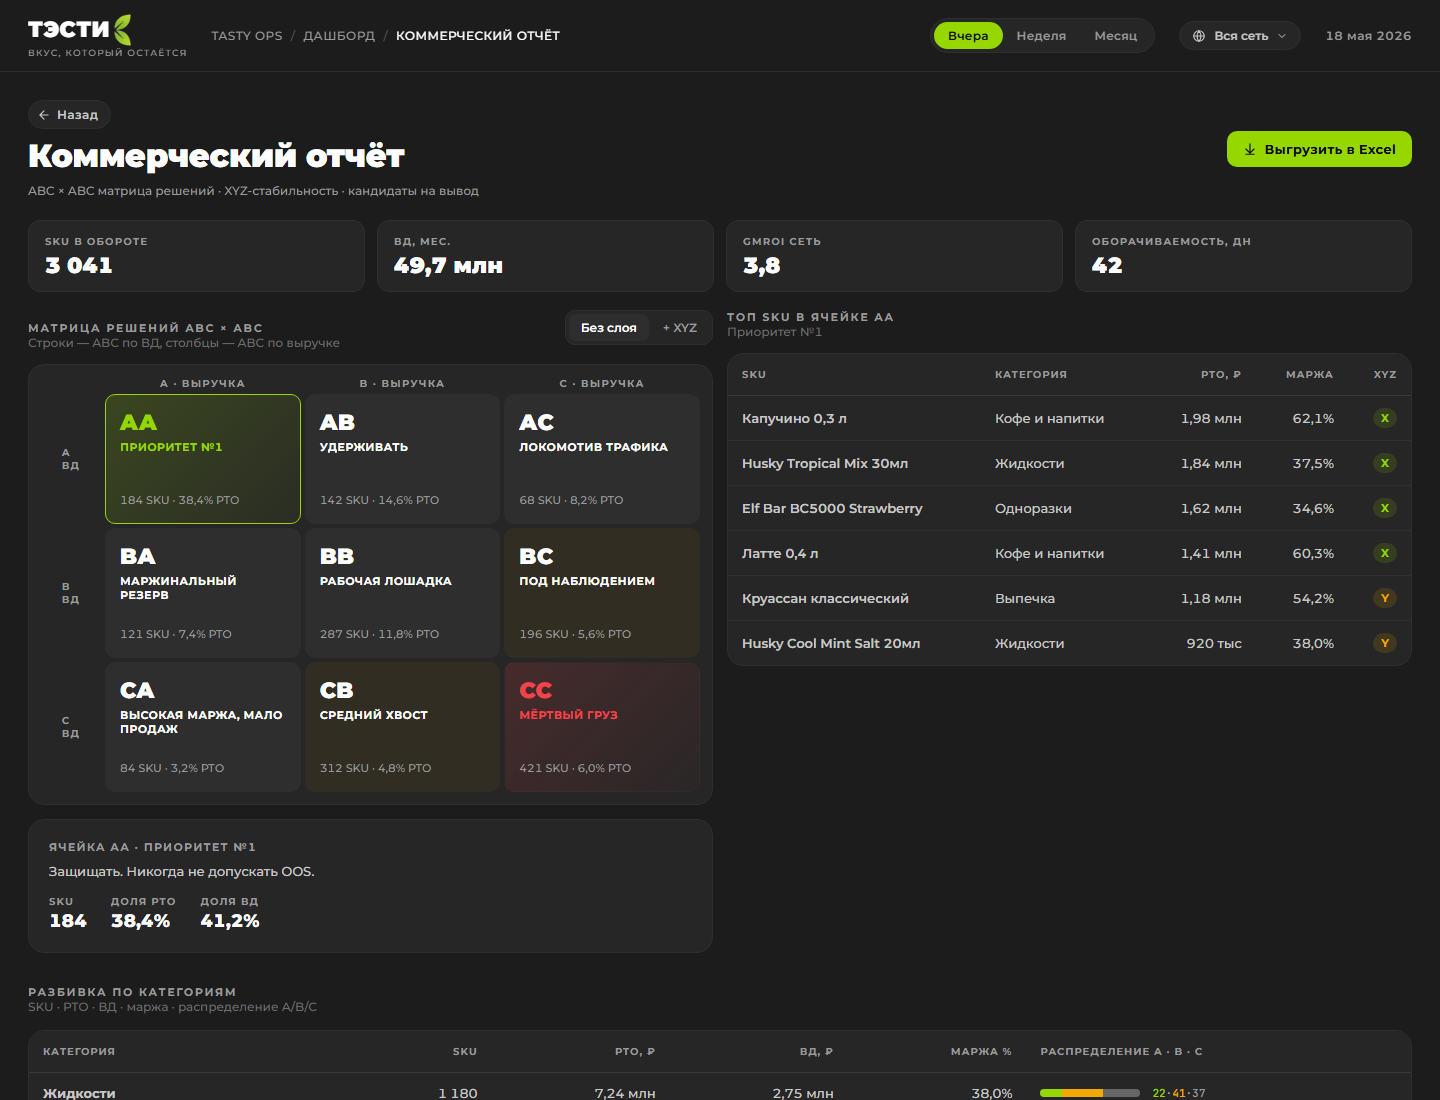Screen dimensions: 1440x1100
Task: Click the Y badge in the Круассан классический row
Action: 1385,598
